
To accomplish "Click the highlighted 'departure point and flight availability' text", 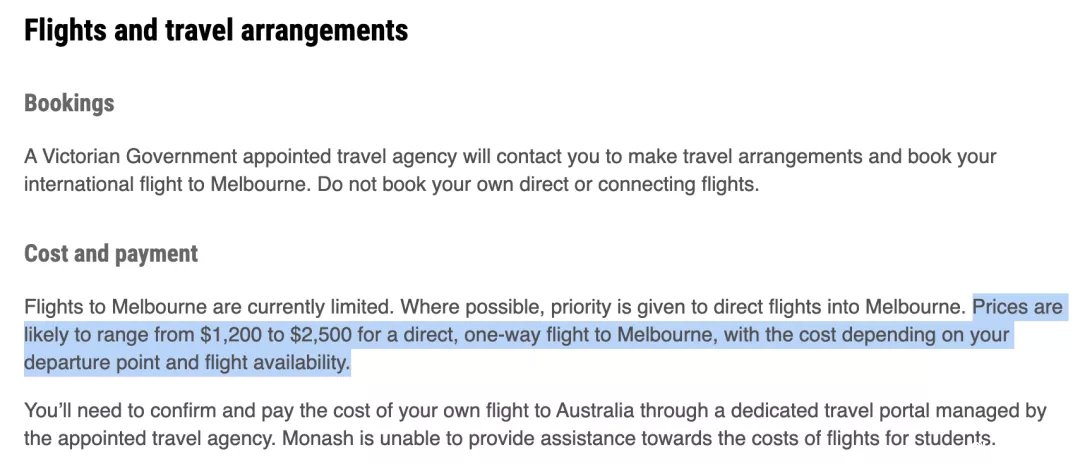I will [186, 363].
